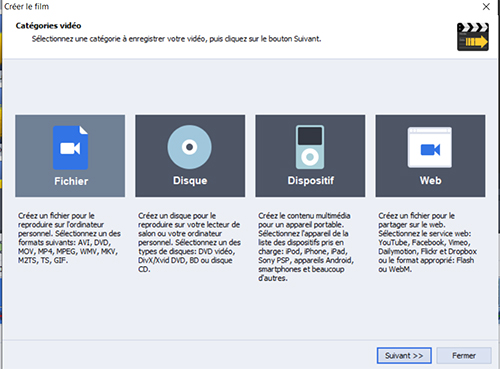Viewport: 500px width, 369px height.
Task: Click the Catégories vidéo heading
Action: 48,26
